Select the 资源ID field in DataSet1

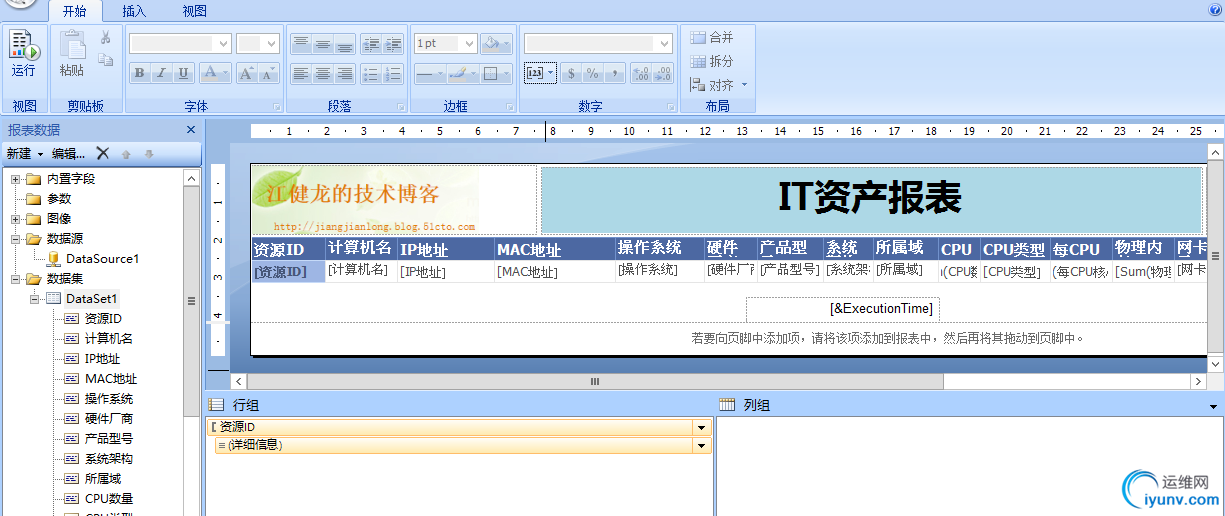click(102, 318)
